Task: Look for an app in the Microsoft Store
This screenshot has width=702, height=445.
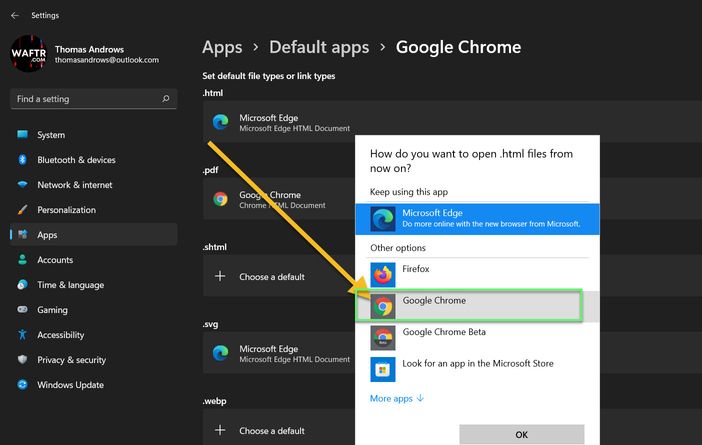Action: [x=477, y=369]
